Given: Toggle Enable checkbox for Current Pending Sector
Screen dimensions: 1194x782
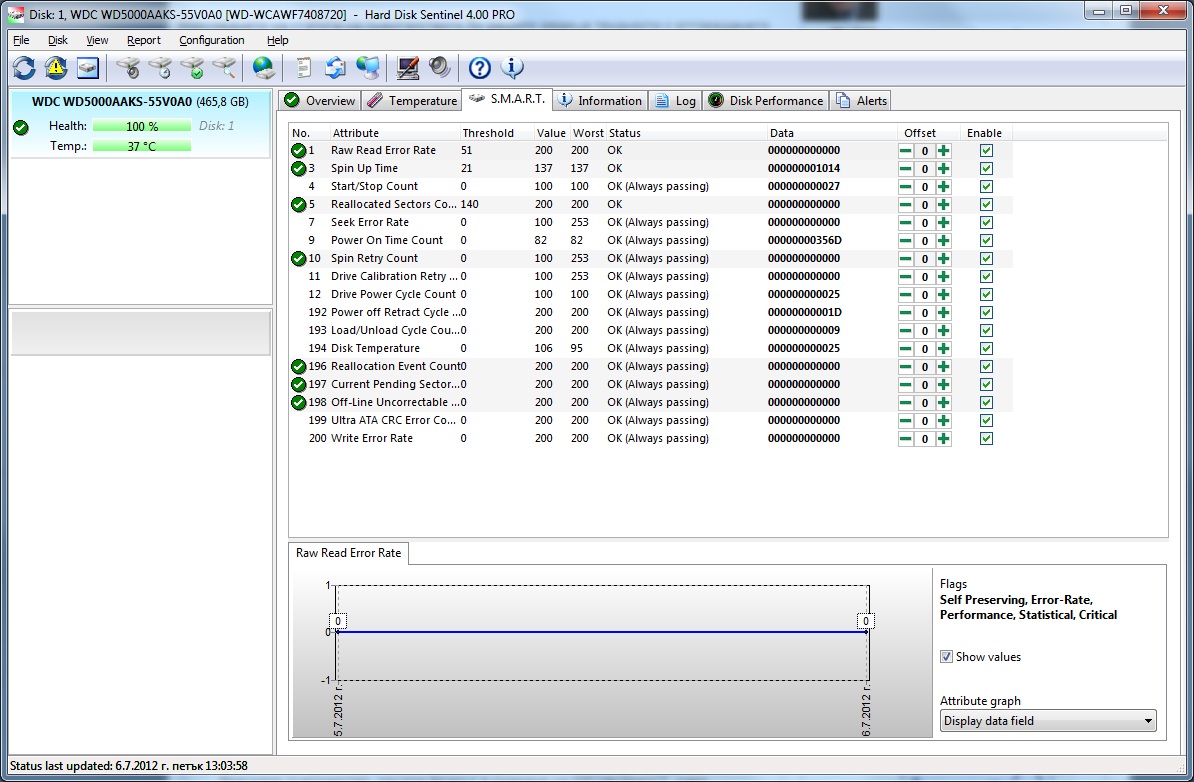Looking at the screenshot, I should [x=986, y=385].
